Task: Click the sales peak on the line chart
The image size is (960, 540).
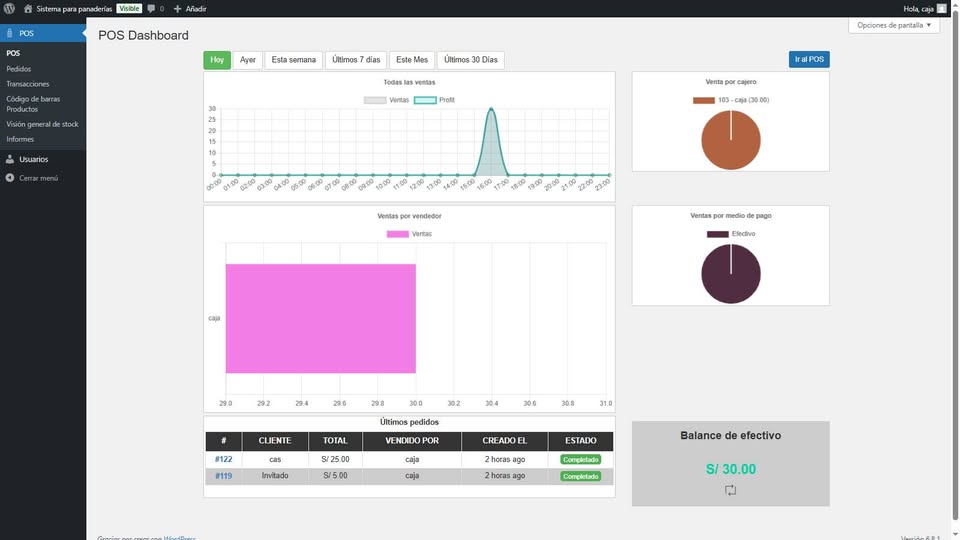Action: [491, 109]
